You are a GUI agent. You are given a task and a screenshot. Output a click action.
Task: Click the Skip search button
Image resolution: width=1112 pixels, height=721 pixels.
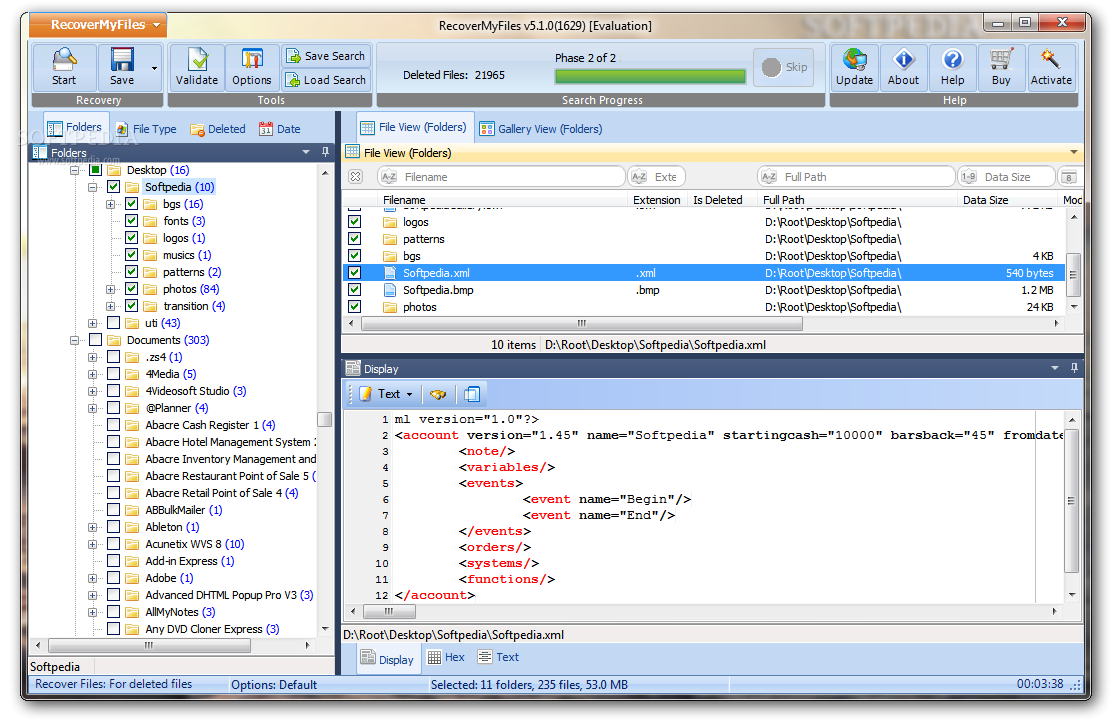[784, 67]
